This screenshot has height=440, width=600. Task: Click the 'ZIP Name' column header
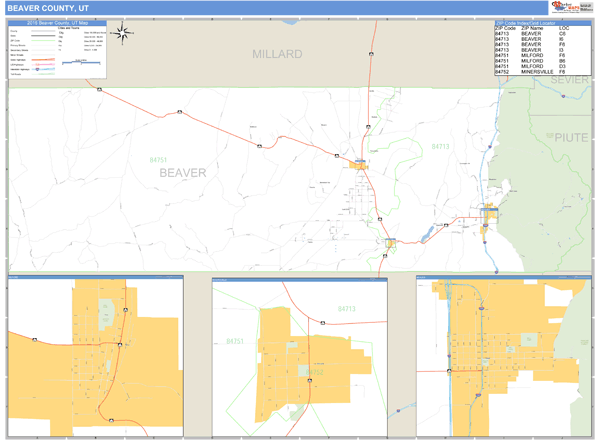pyautogui.click(x=532, y=28)
